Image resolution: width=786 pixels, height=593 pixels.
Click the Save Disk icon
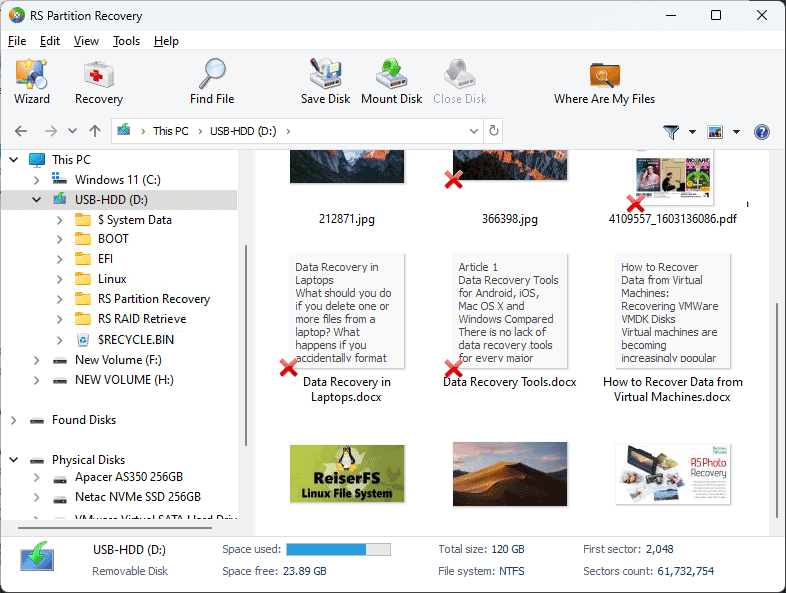[x=325, y=81]
